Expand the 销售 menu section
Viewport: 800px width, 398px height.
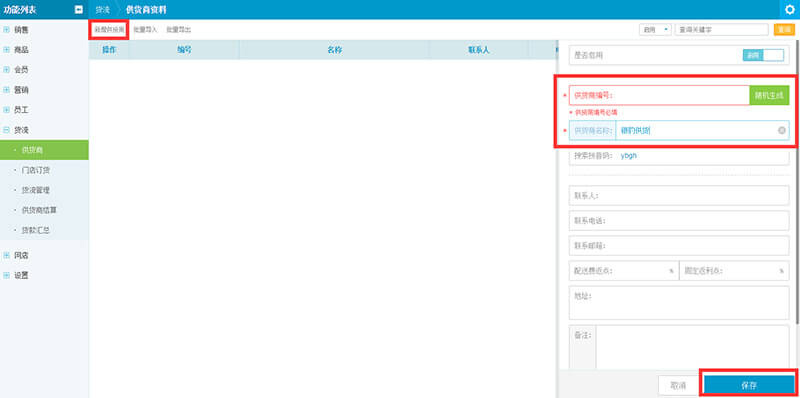click(x=7, y=30)
